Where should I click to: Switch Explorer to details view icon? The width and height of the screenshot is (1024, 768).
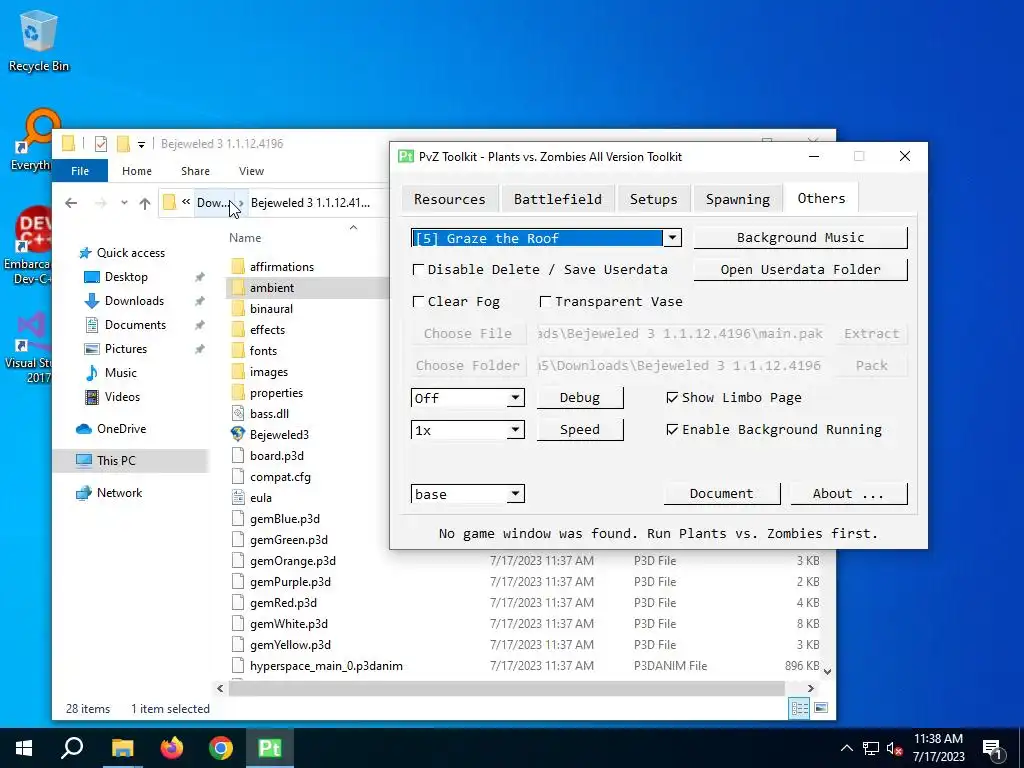[799, 708]
